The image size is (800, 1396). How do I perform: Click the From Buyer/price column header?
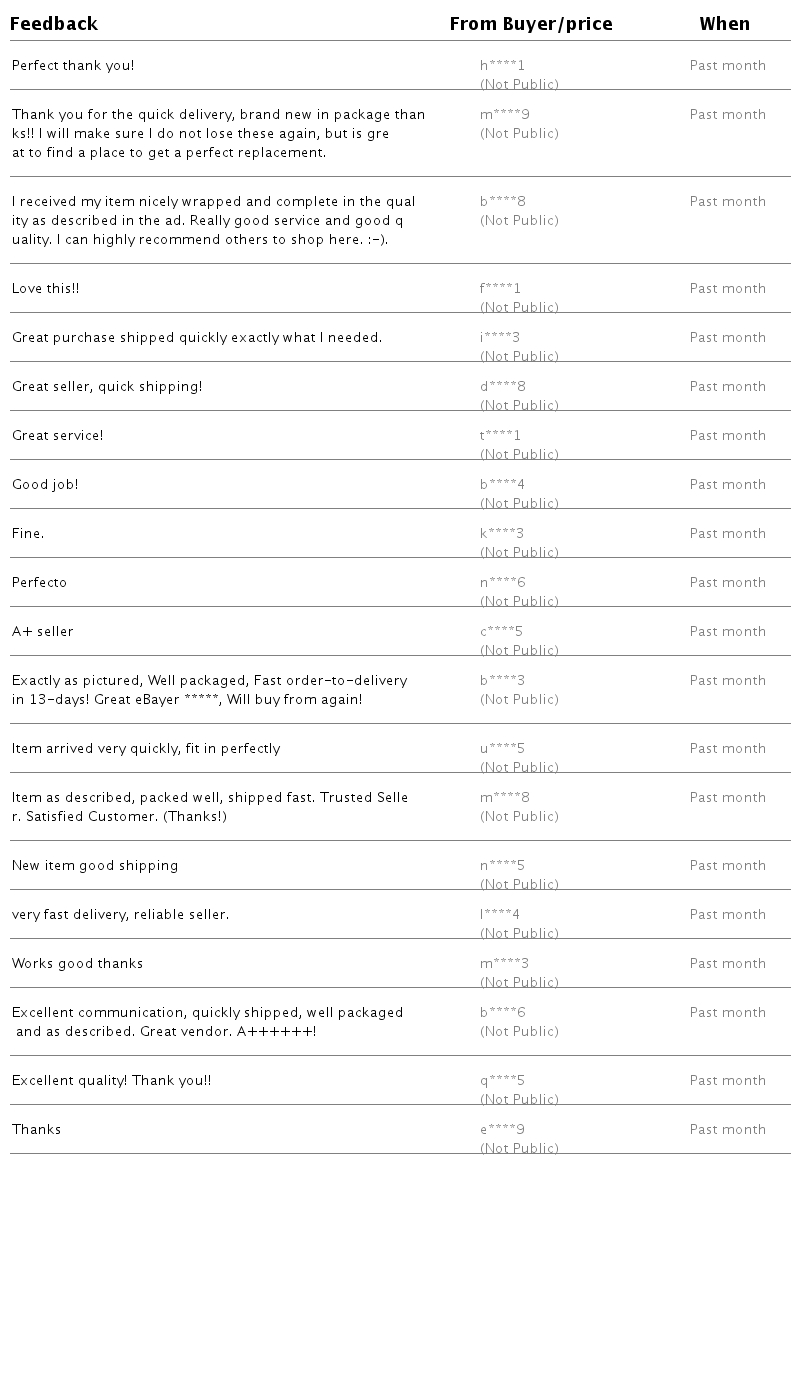(530, 24)
